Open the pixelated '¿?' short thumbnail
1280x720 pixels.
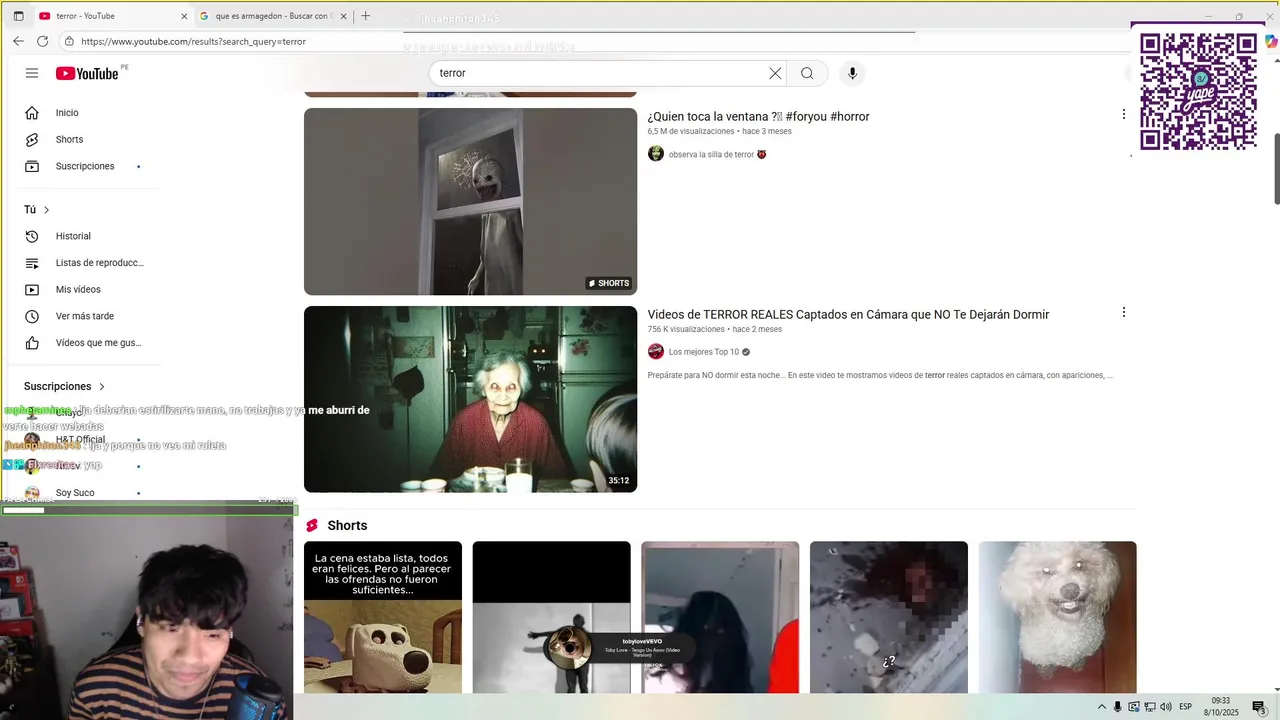pyautogui.click(x=889, y=617)
